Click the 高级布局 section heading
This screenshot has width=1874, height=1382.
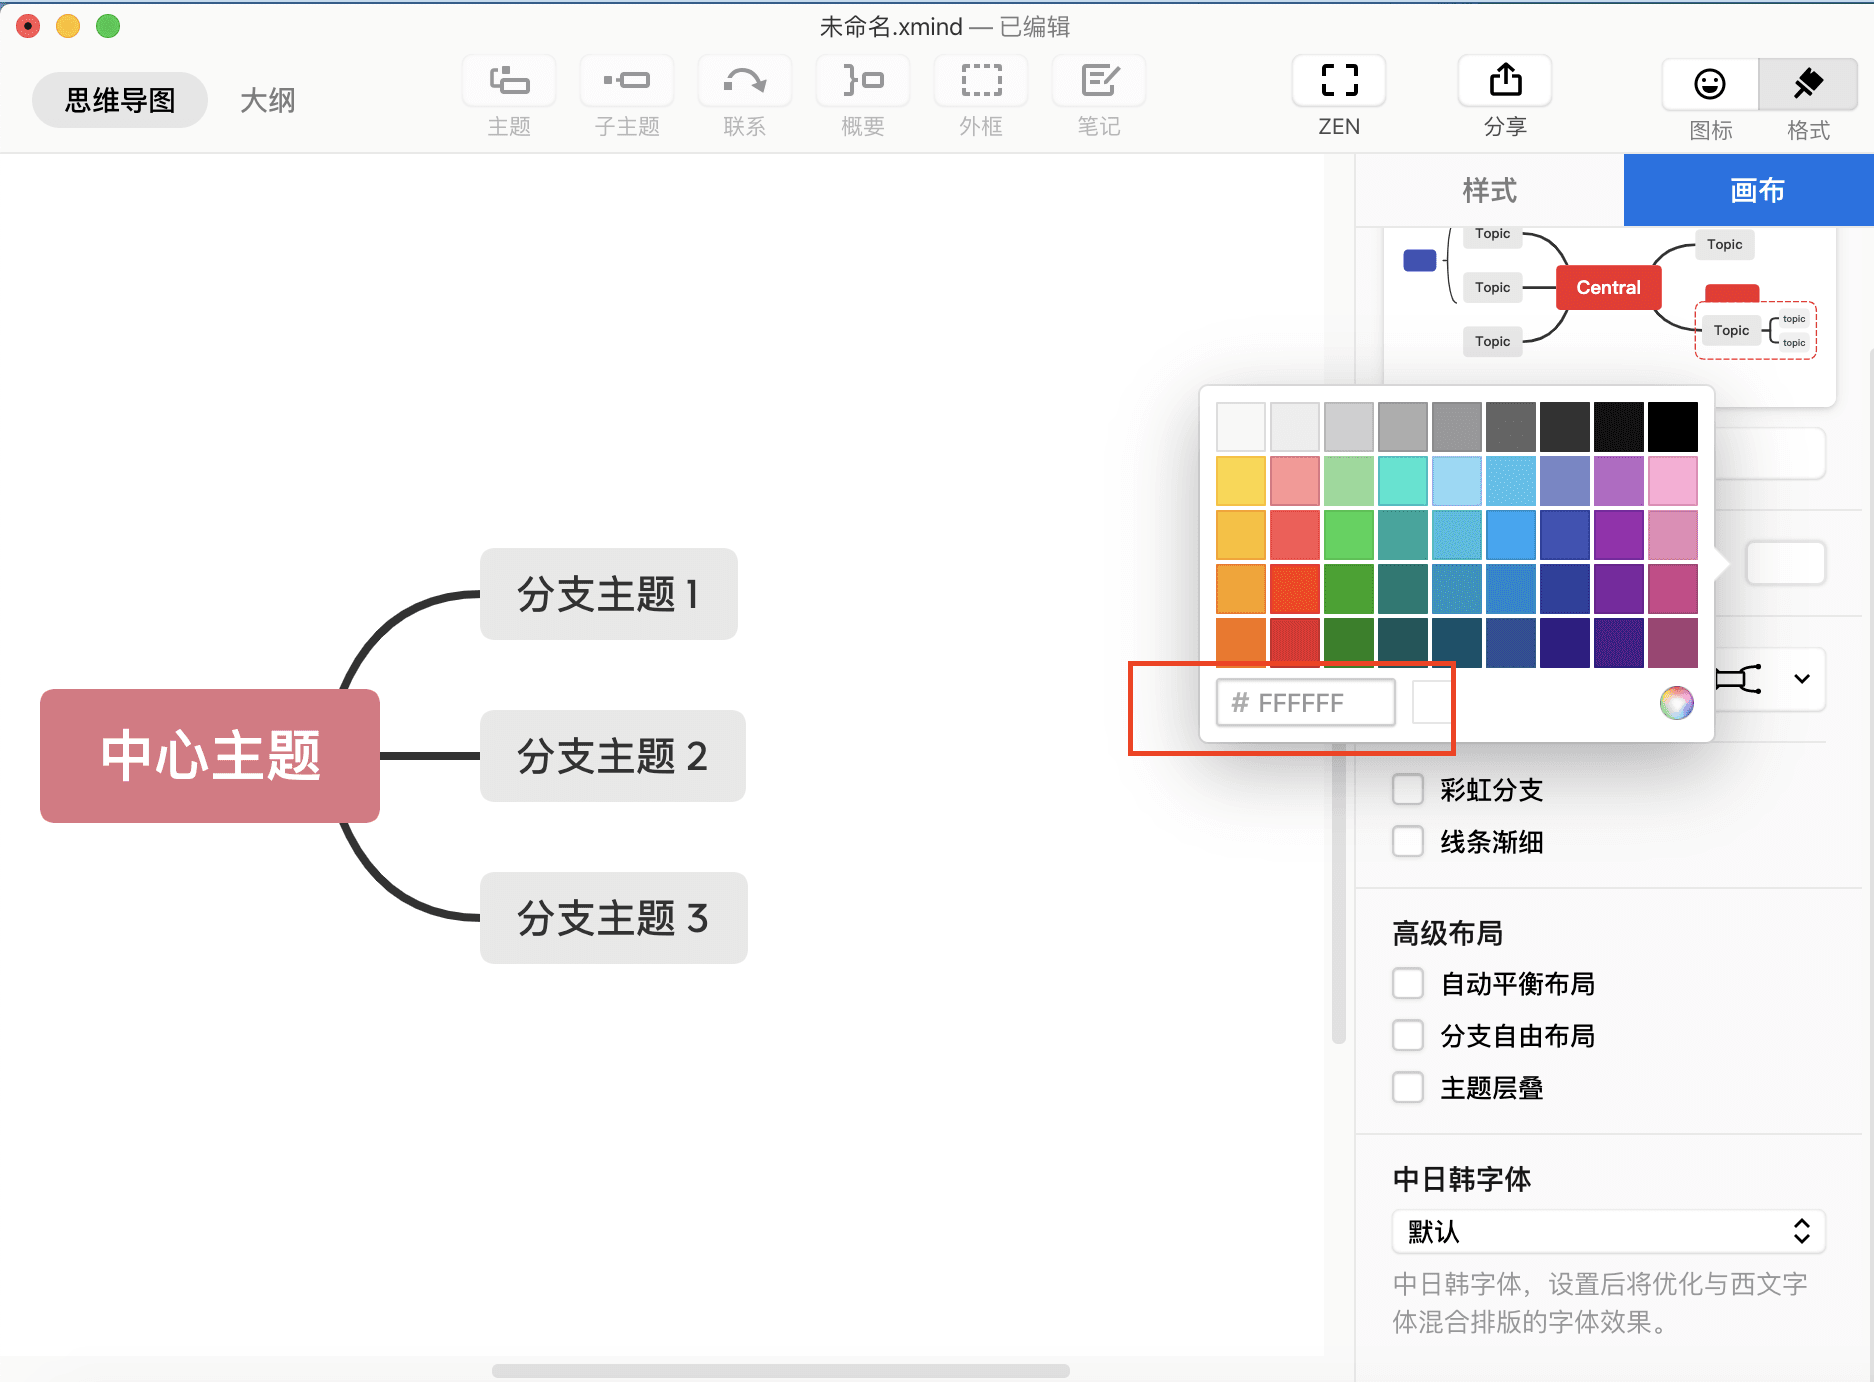1447,933
